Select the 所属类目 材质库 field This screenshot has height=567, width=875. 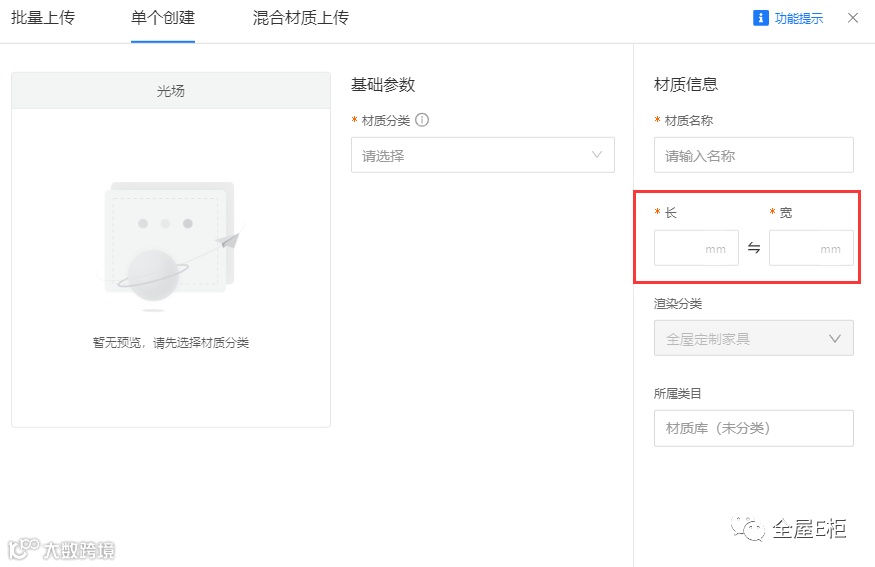753,428
